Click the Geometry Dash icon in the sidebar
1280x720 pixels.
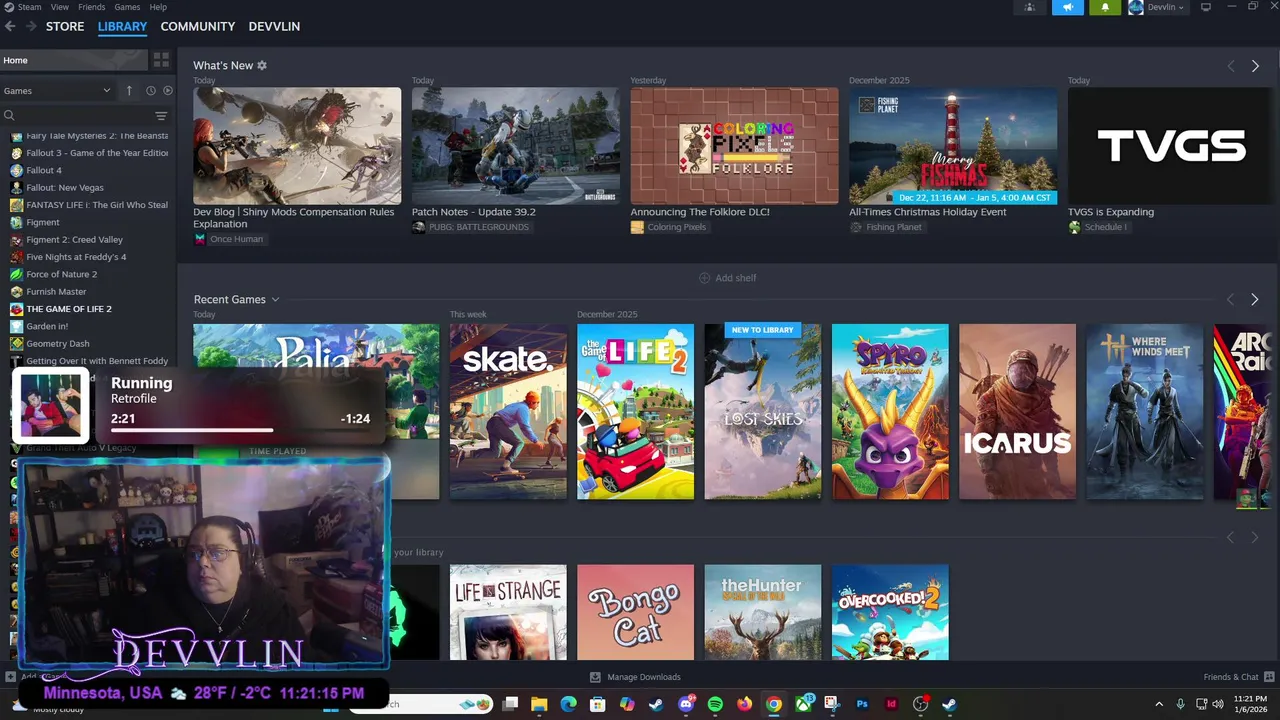16,343
